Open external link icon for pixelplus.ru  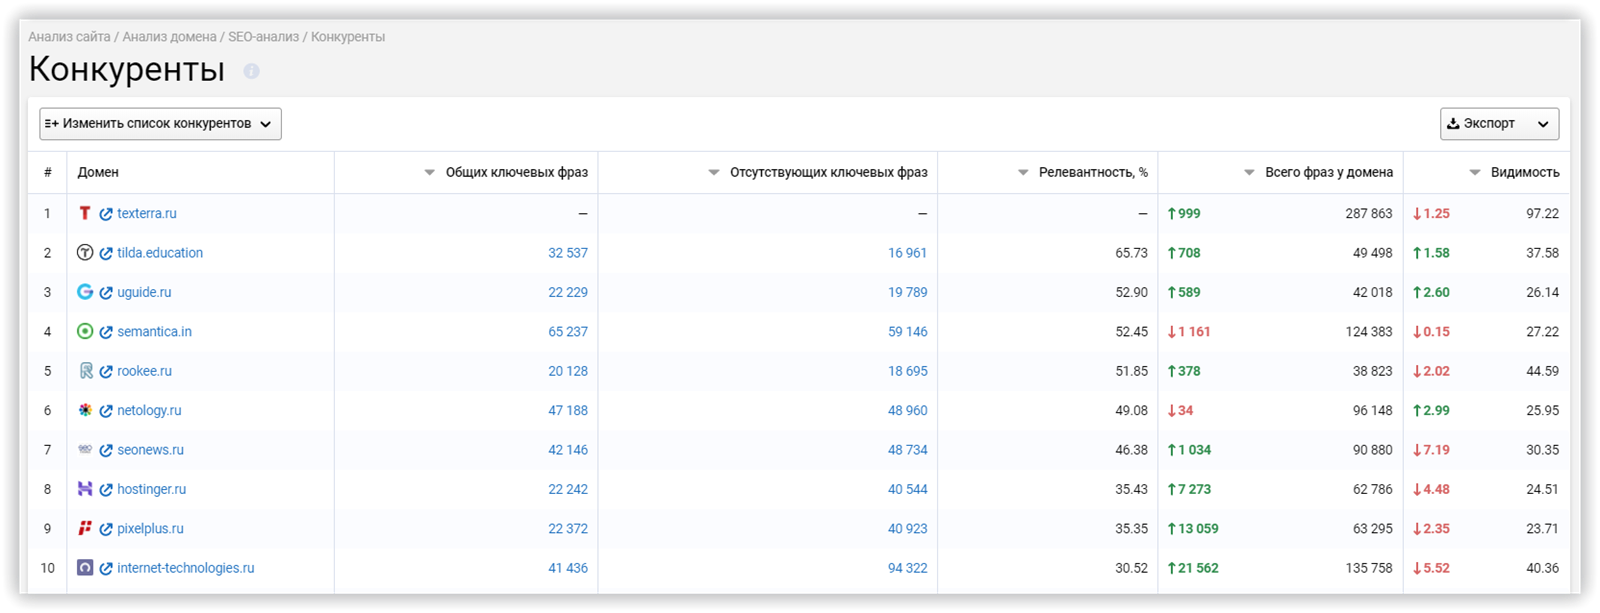(106, 529)
